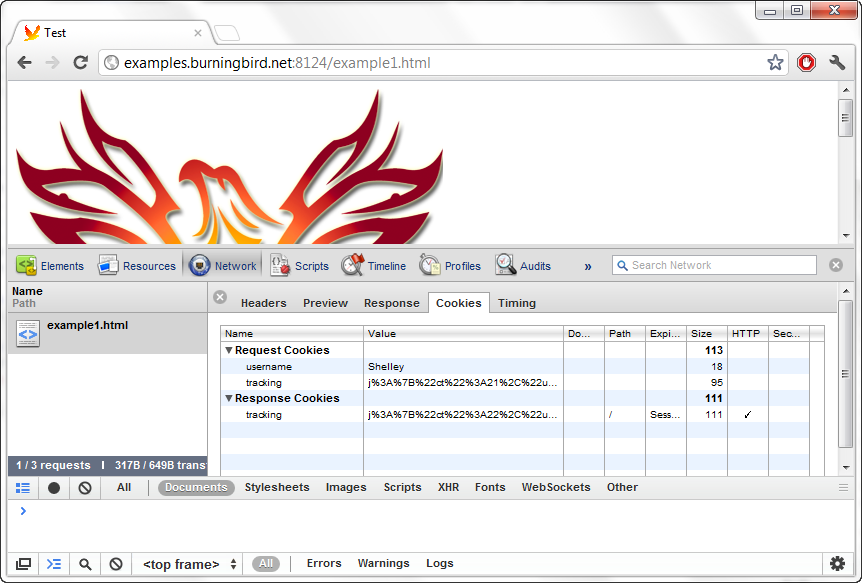The image size is (862, 583).
Task: Collapse the Response Cookies group
Action: [230, 398]
